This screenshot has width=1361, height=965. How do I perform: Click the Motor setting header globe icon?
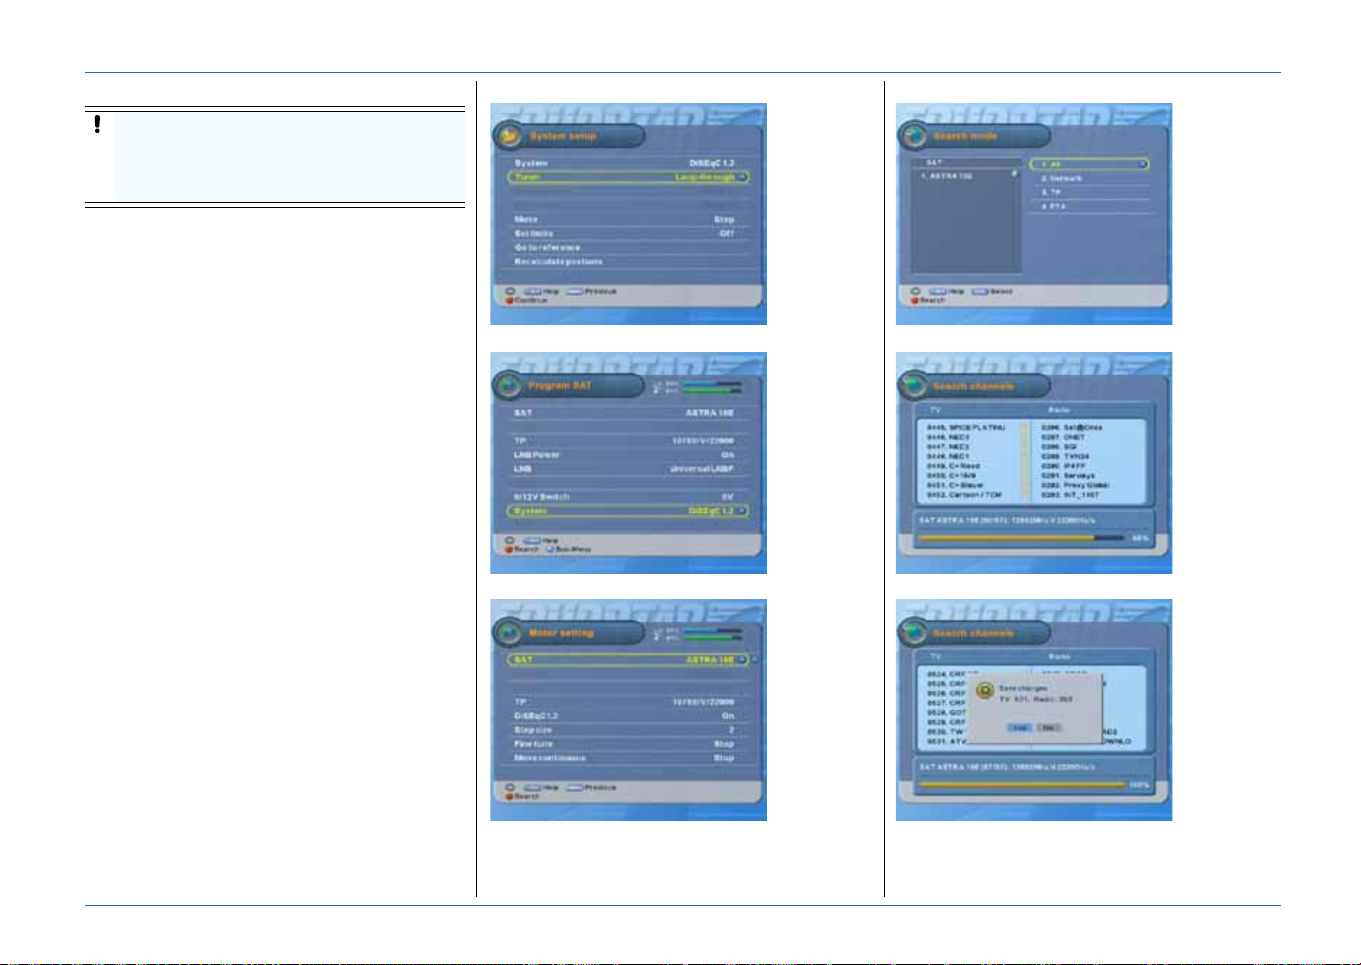tap(509, 632)
